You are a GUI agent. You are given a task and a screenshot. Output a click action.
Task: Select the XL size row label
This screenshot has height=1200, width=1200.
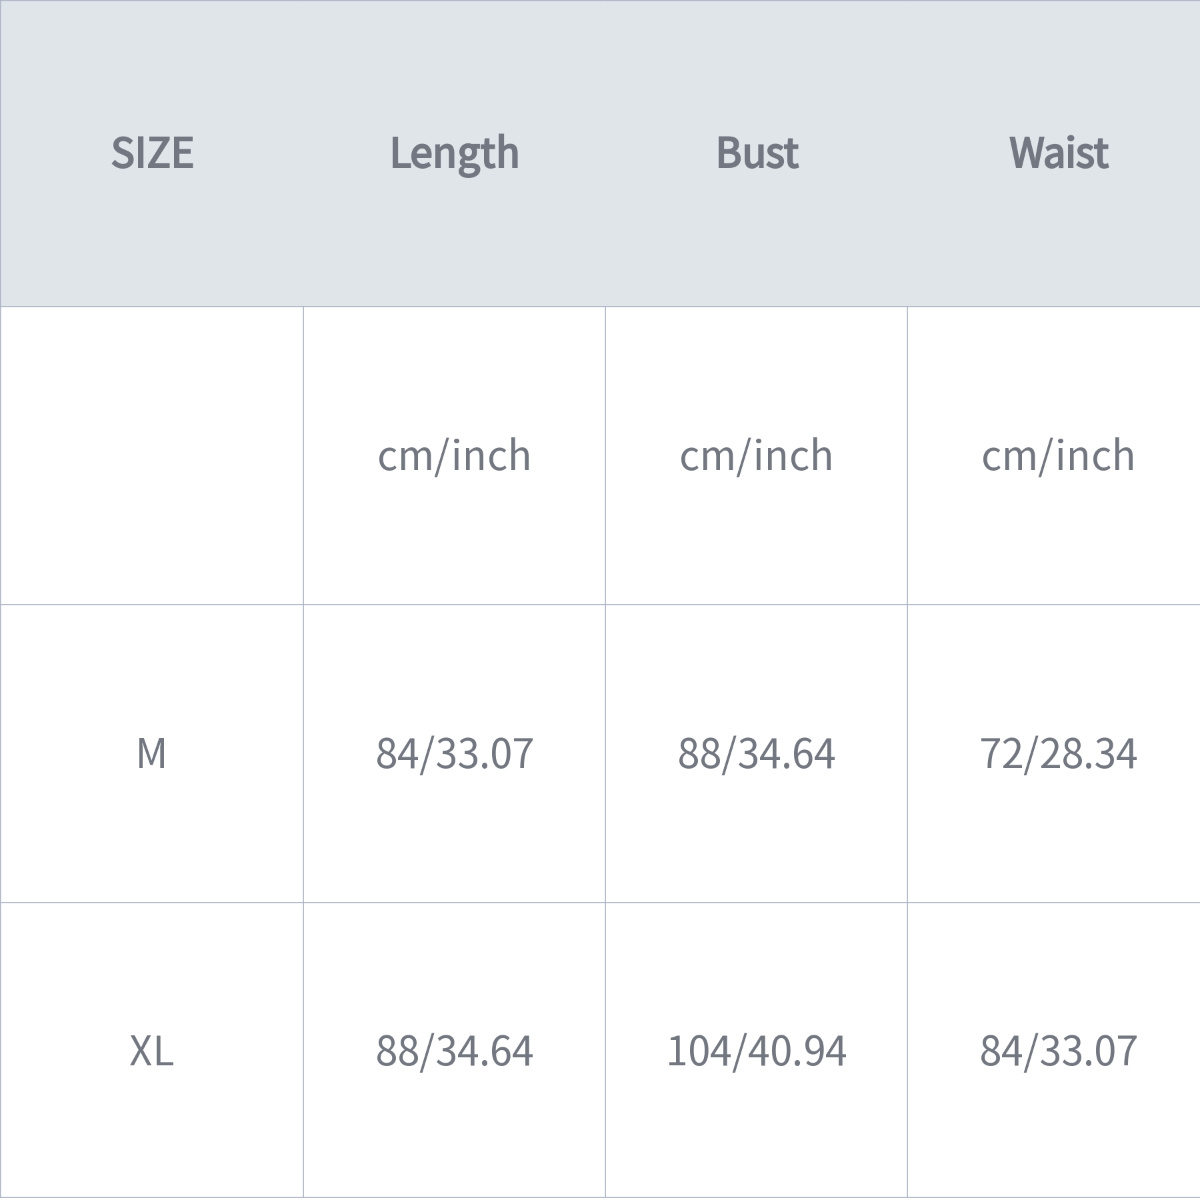click(x=152, y=1050)
